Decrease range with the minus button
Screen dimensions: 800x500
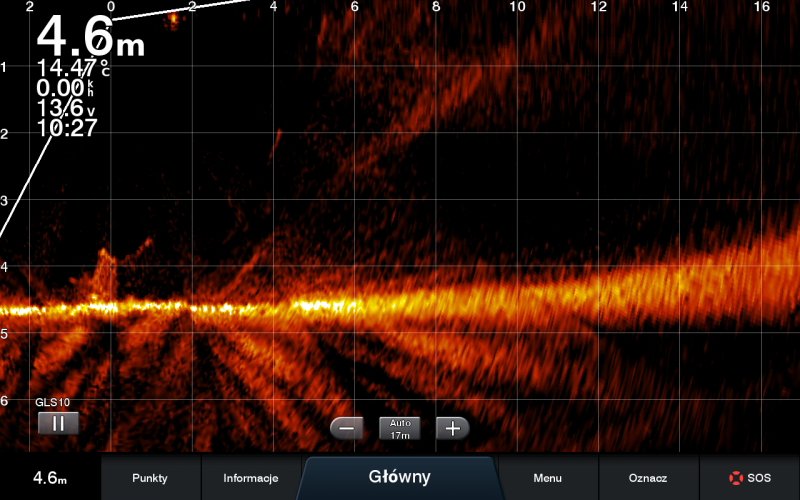(347, 428)
